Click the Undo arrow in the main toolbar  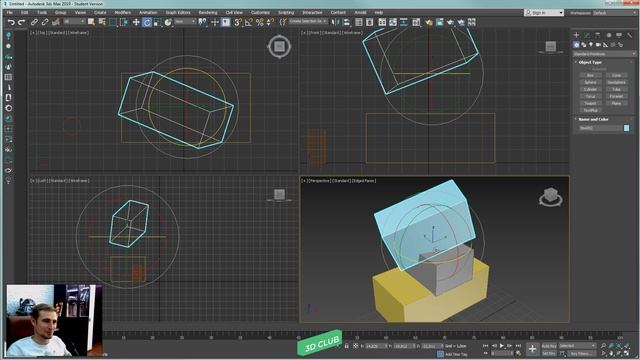point(11,22)
